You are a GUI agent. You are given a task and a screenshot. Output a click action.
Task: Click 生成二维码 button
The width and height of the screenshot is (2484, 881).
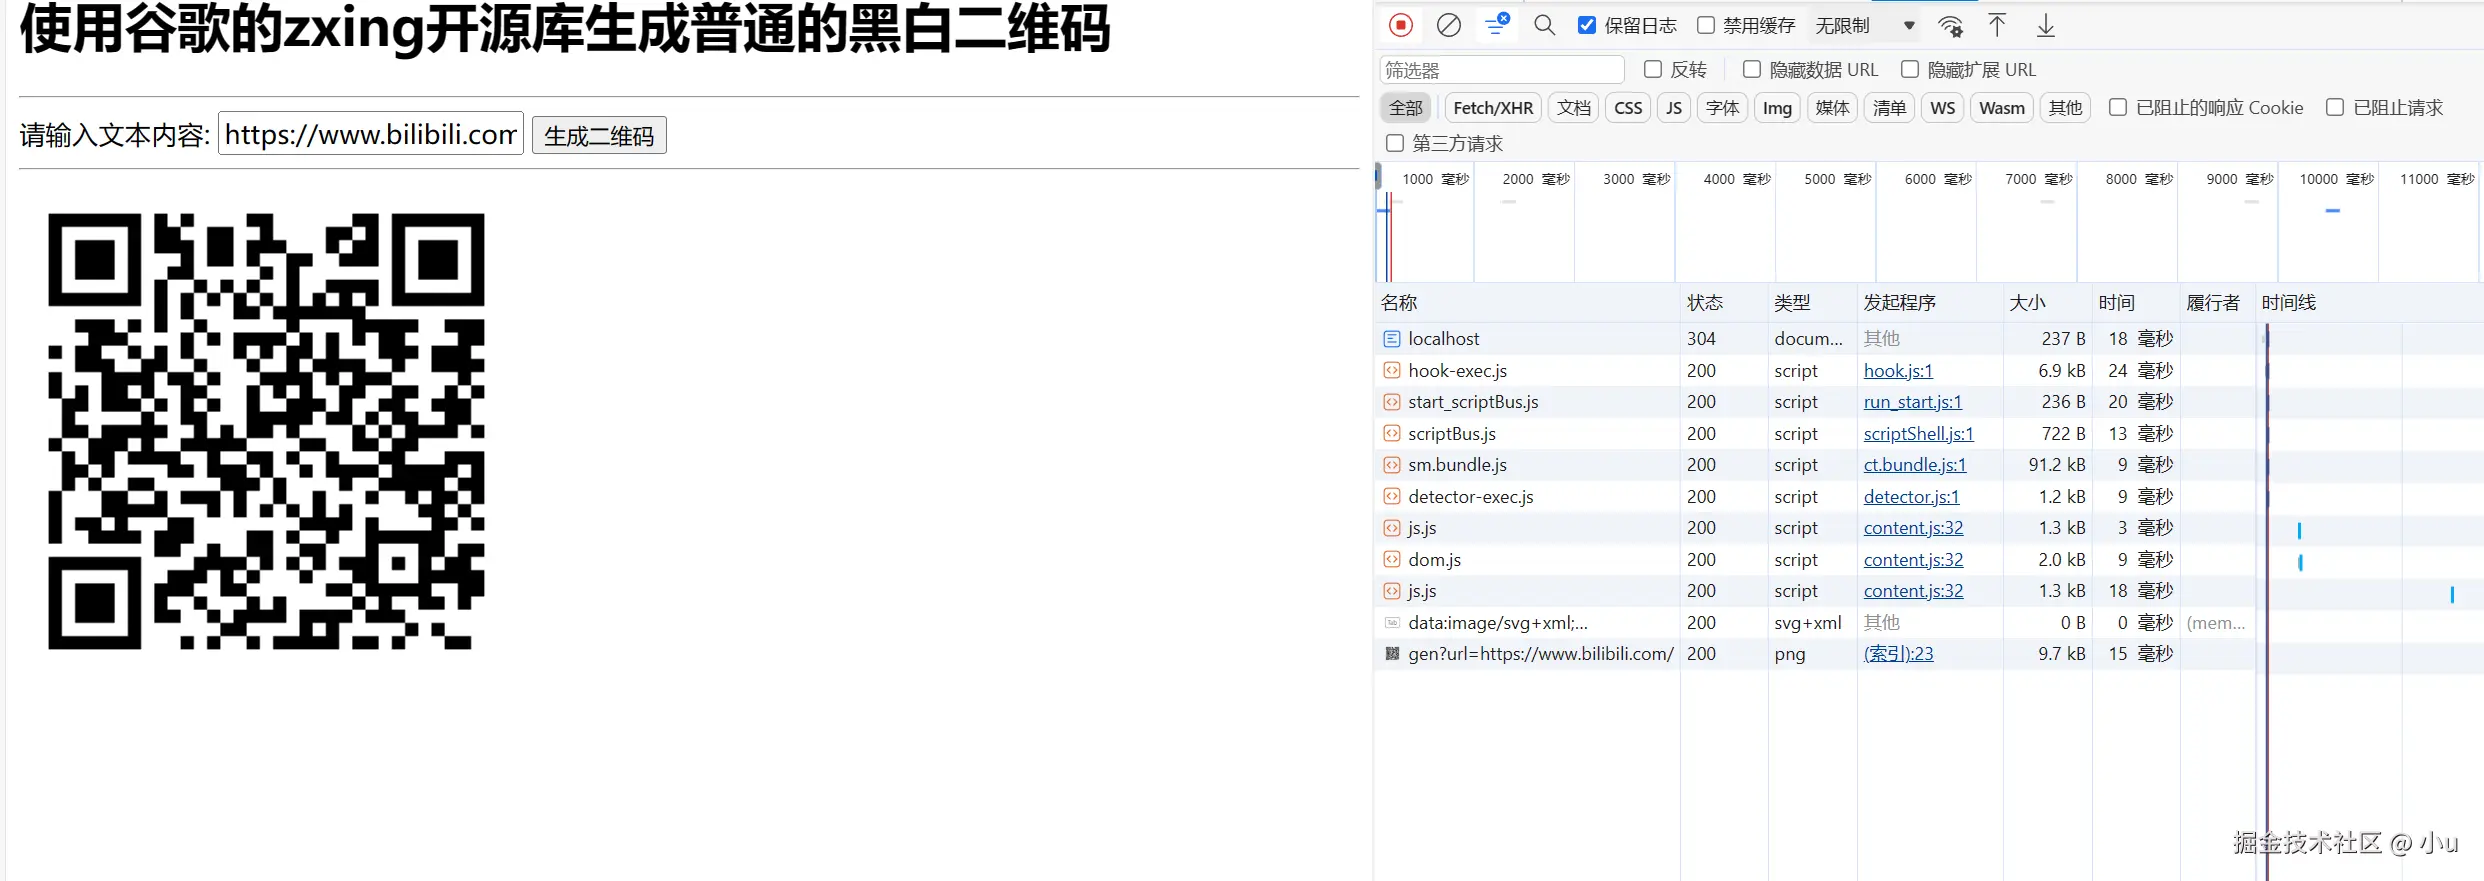pyautogui.click(x=599, y=135)
